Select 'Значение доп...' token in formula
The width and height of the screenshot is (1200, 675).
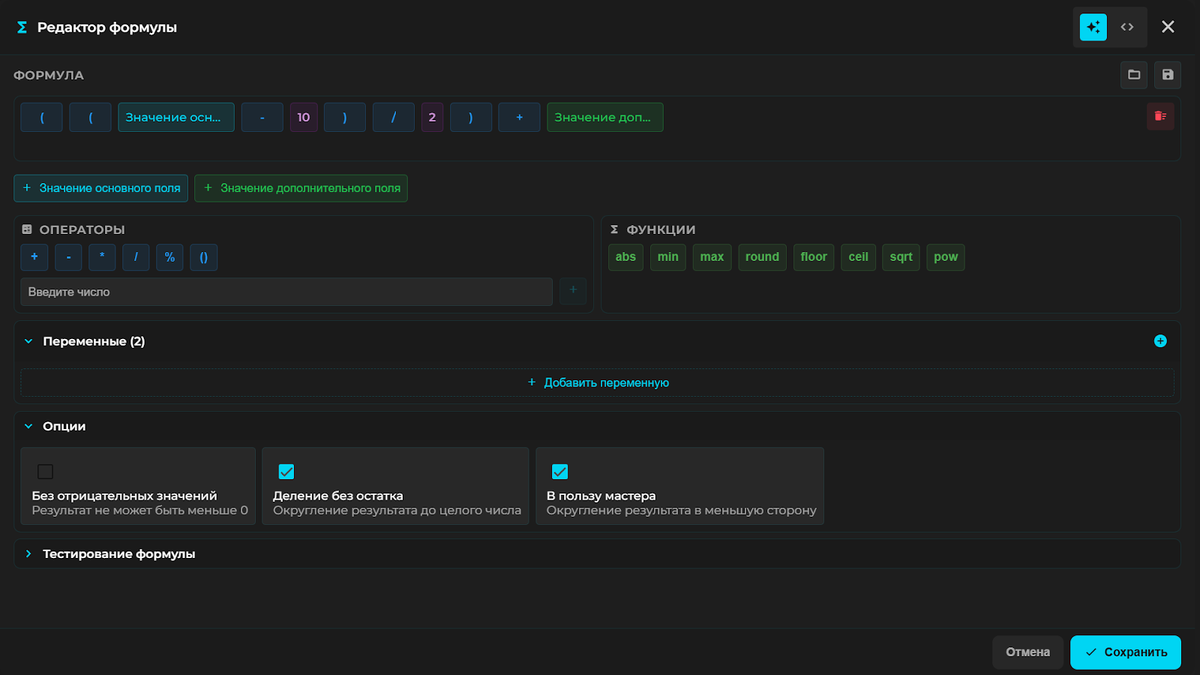(x=605, y=117)
